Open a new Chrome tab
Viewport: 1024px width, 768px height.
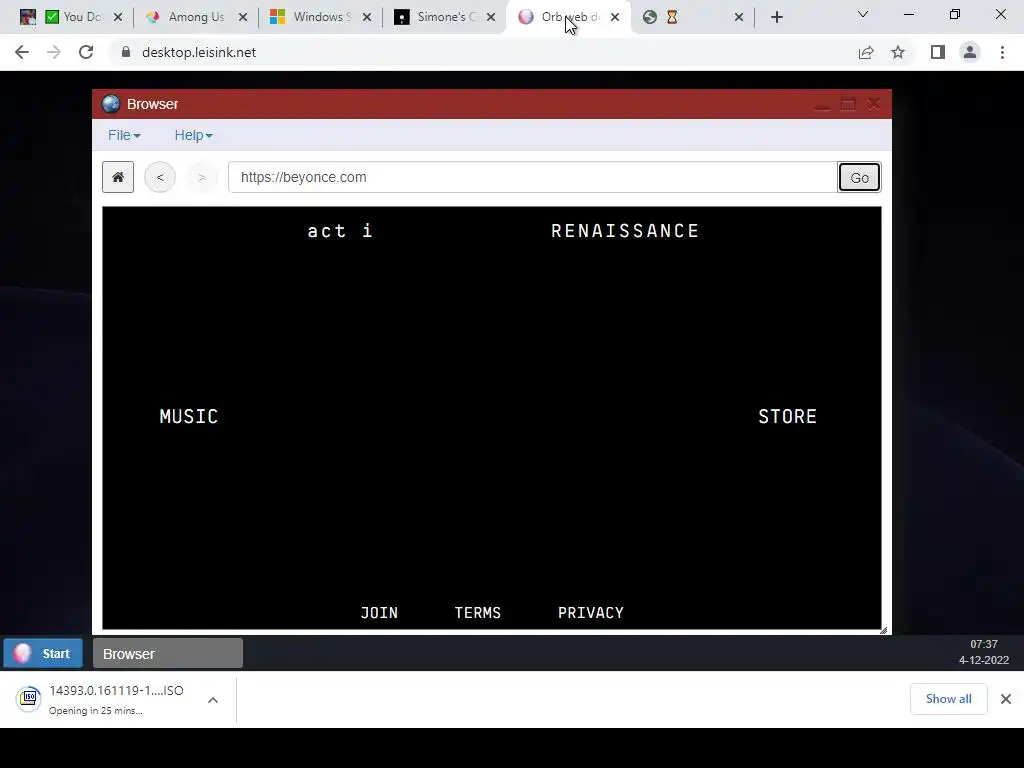(x=776, y=18)
